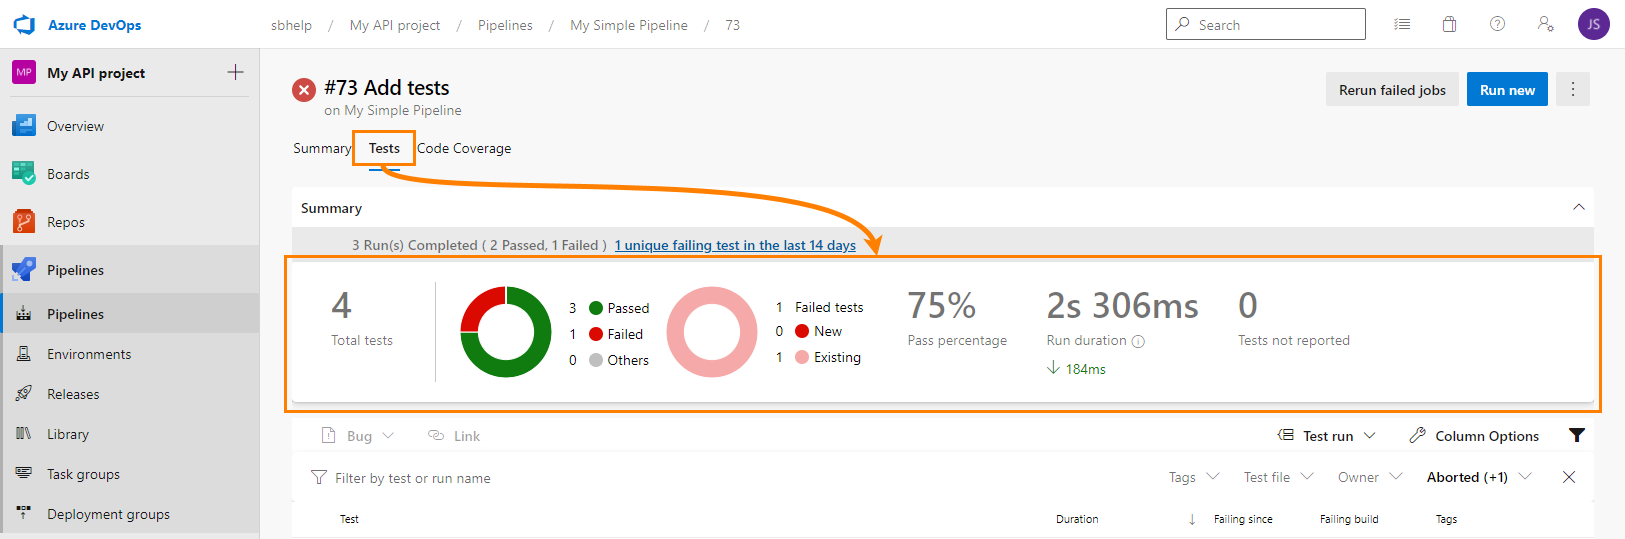This screenshot has height=539, width=1625.
Task: Click the Pipelines sub-item icon
Action: [x=24, y=313]
